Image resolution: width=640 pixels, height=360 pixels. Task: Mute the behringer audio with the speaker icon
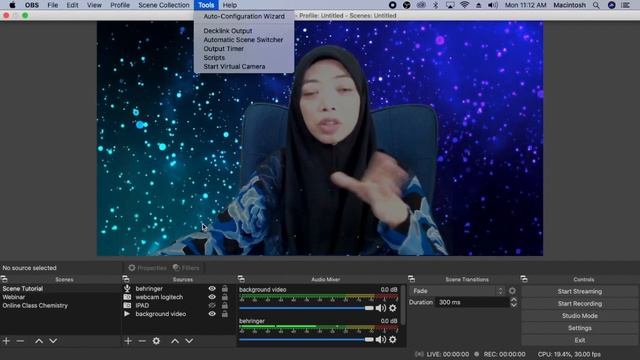point(380,340)
